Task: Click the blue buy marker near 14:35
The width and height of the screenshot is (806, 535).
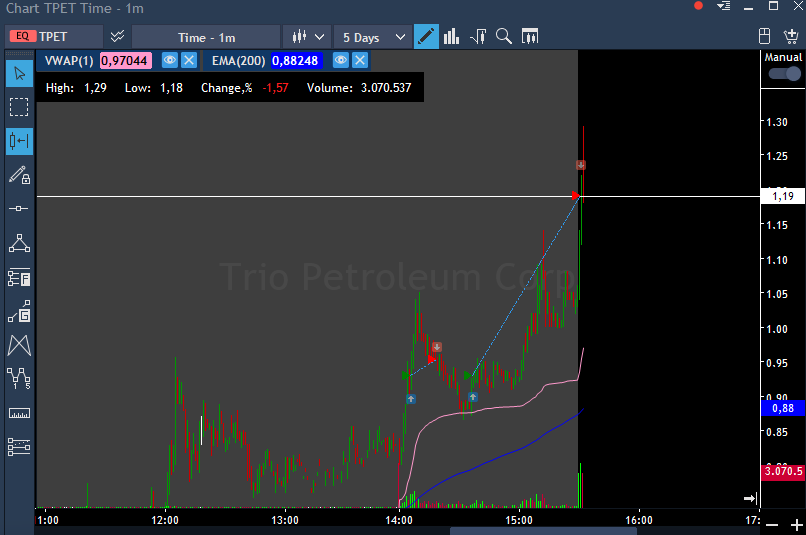Action: coord(473,397)
